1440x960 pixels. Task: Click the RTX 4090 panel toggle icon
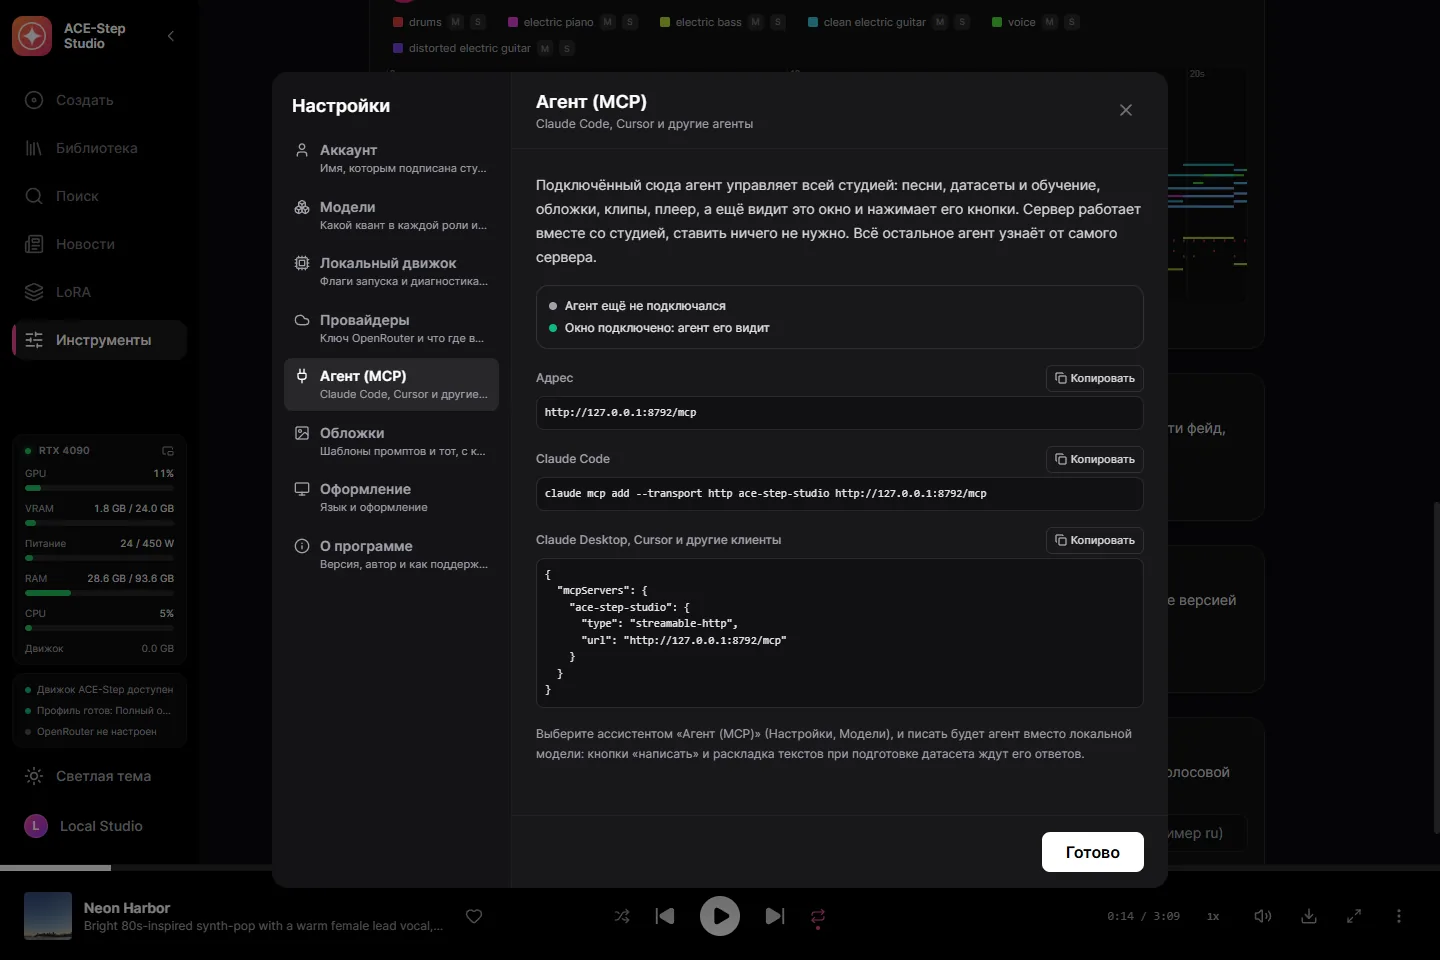[168, 451]
